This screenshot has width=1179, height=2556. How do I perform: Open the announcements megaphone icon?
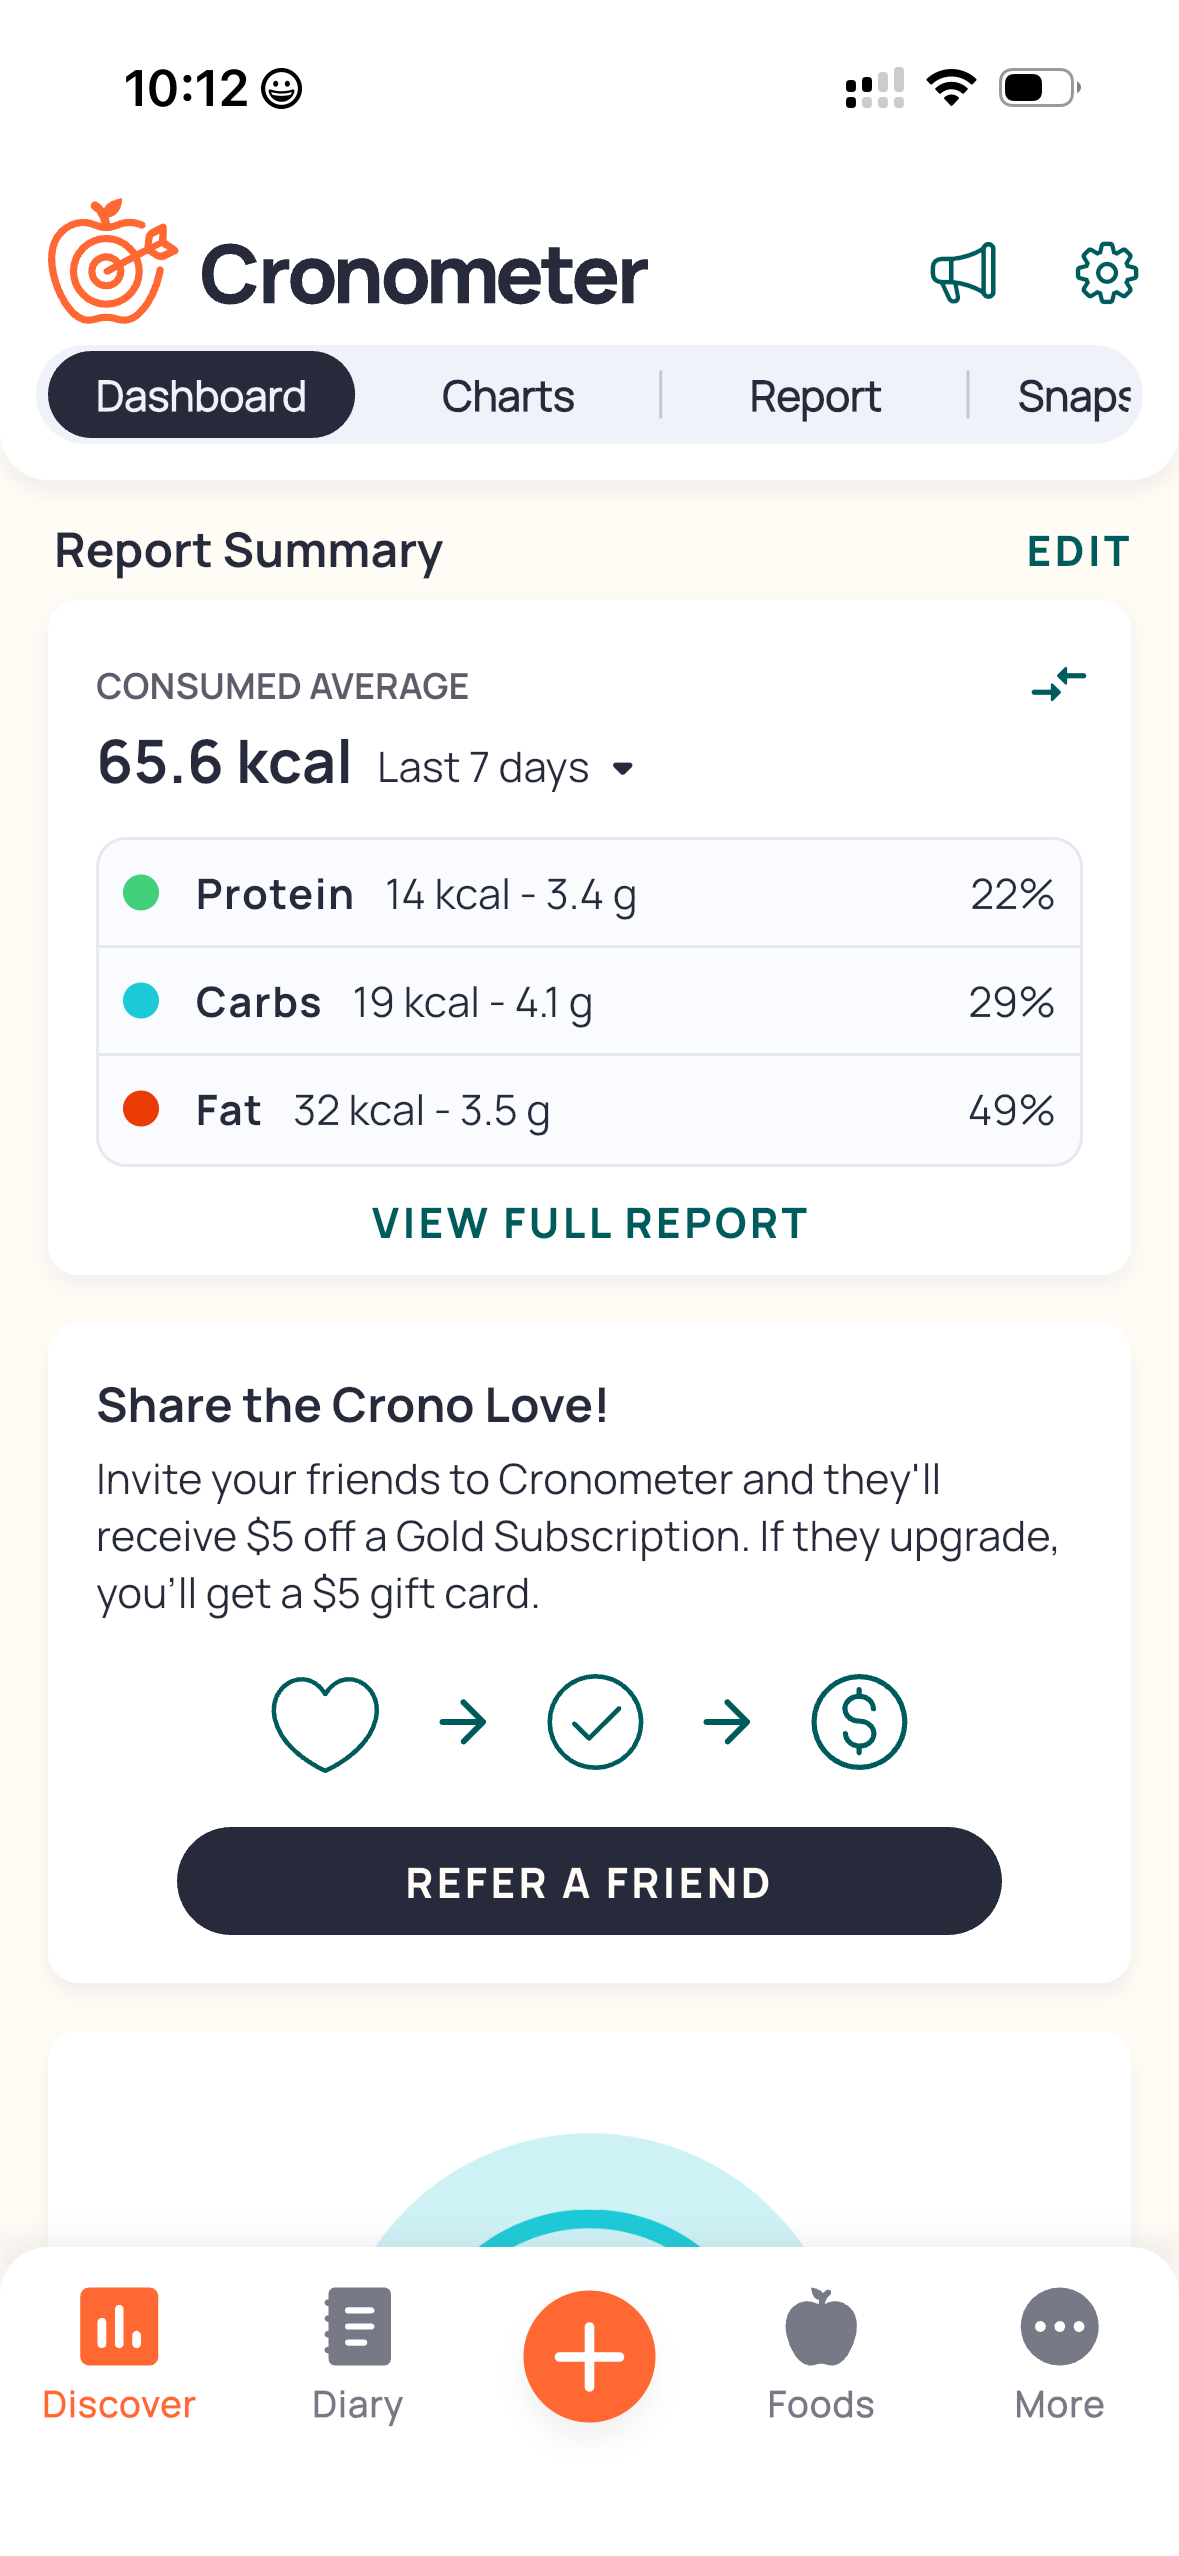[x=963, y=272]
